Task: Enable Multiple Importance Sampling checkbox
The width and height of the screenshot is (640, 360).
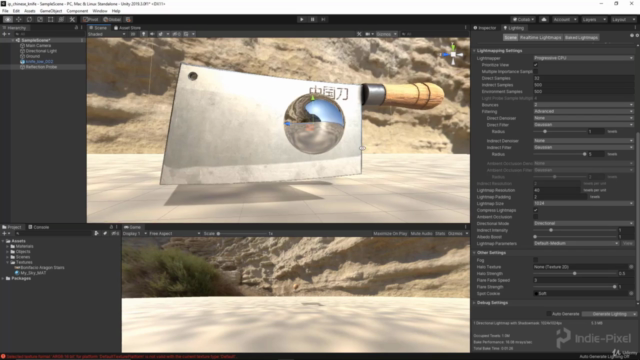Action: pos(536,71)
